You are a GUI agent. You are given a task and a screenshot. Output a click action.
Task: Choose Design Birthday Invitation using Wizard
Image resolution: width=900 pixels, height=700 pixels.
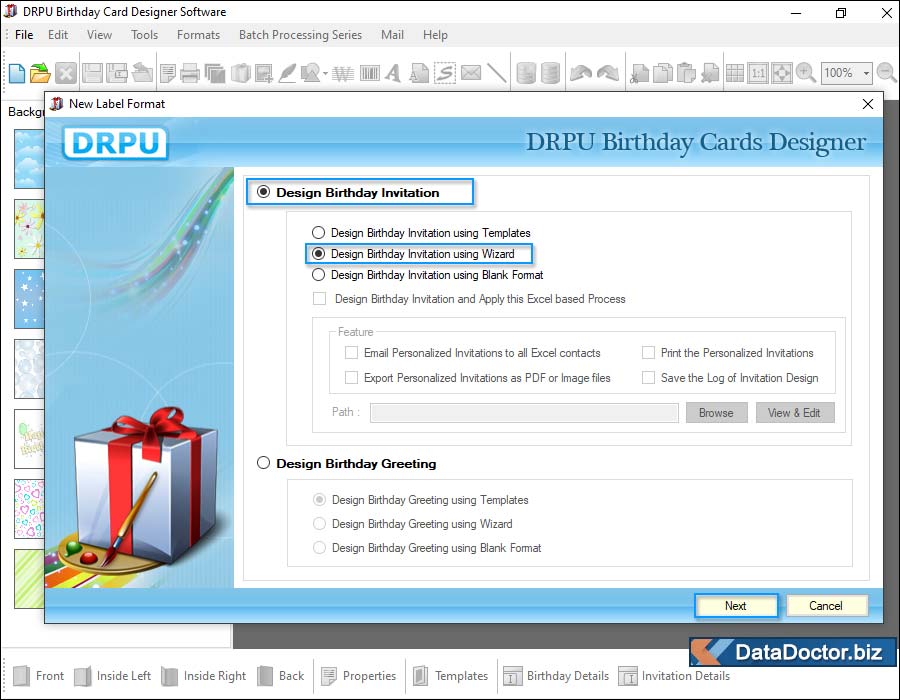point(318,254)
